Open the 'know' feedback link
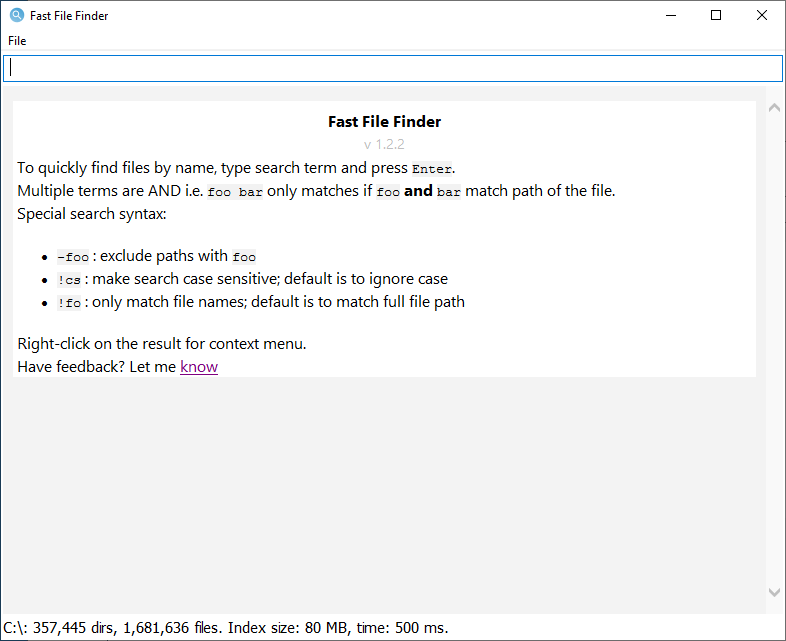This screenshot has height=641, width=786. click(199, 367)
